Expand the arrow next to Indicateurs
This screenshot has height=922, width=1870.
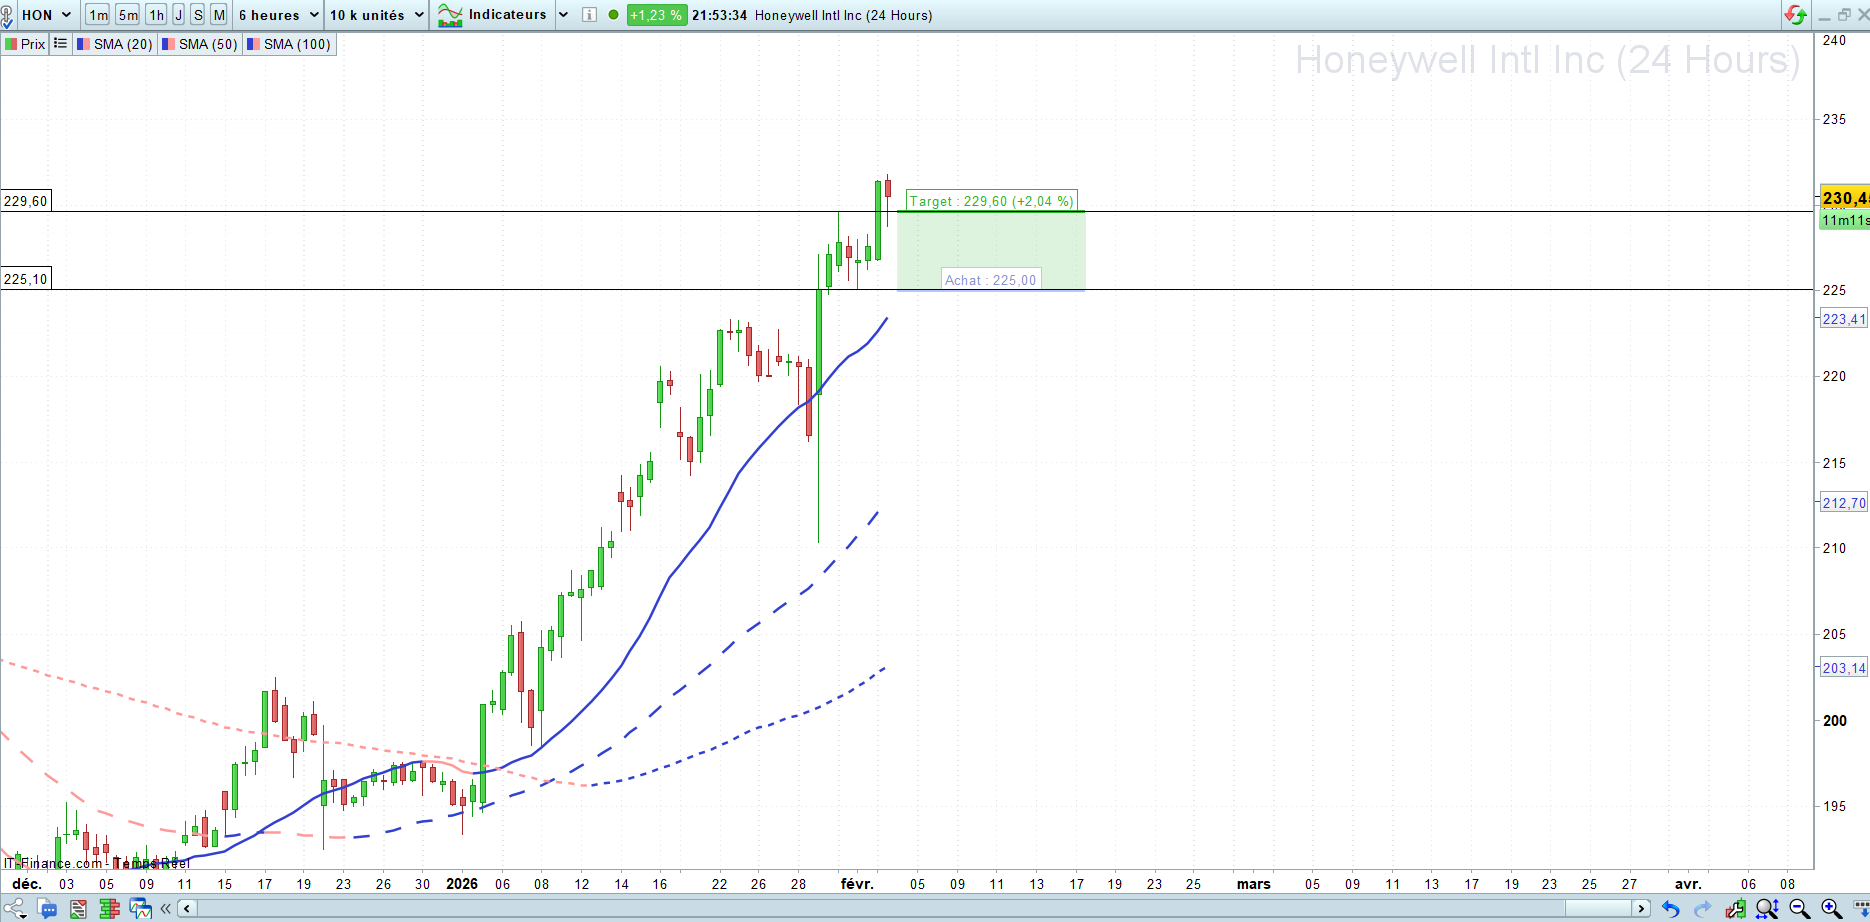pos(563,15)
